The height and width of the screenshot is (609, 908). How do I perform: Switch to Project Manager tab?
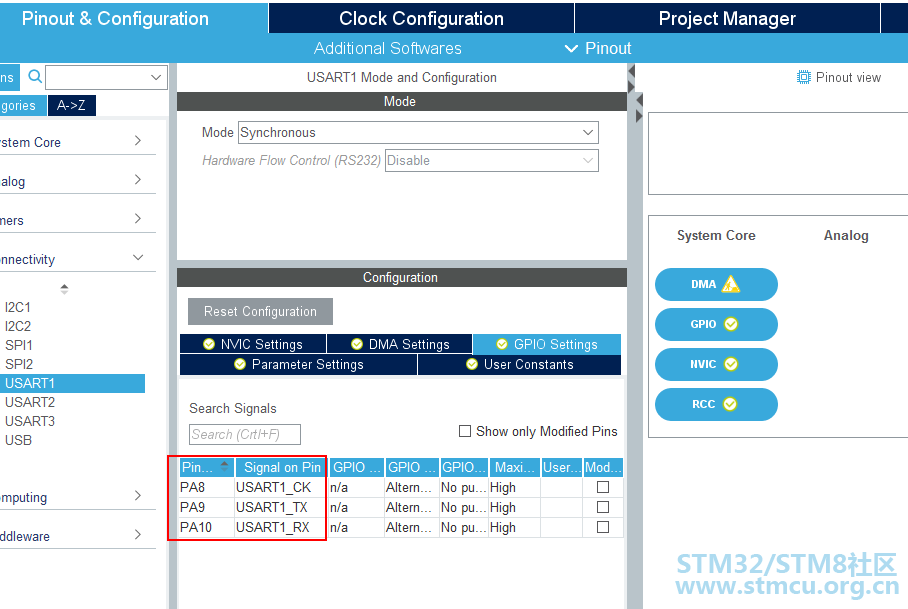pyautogui.click(x=727, y=19)
